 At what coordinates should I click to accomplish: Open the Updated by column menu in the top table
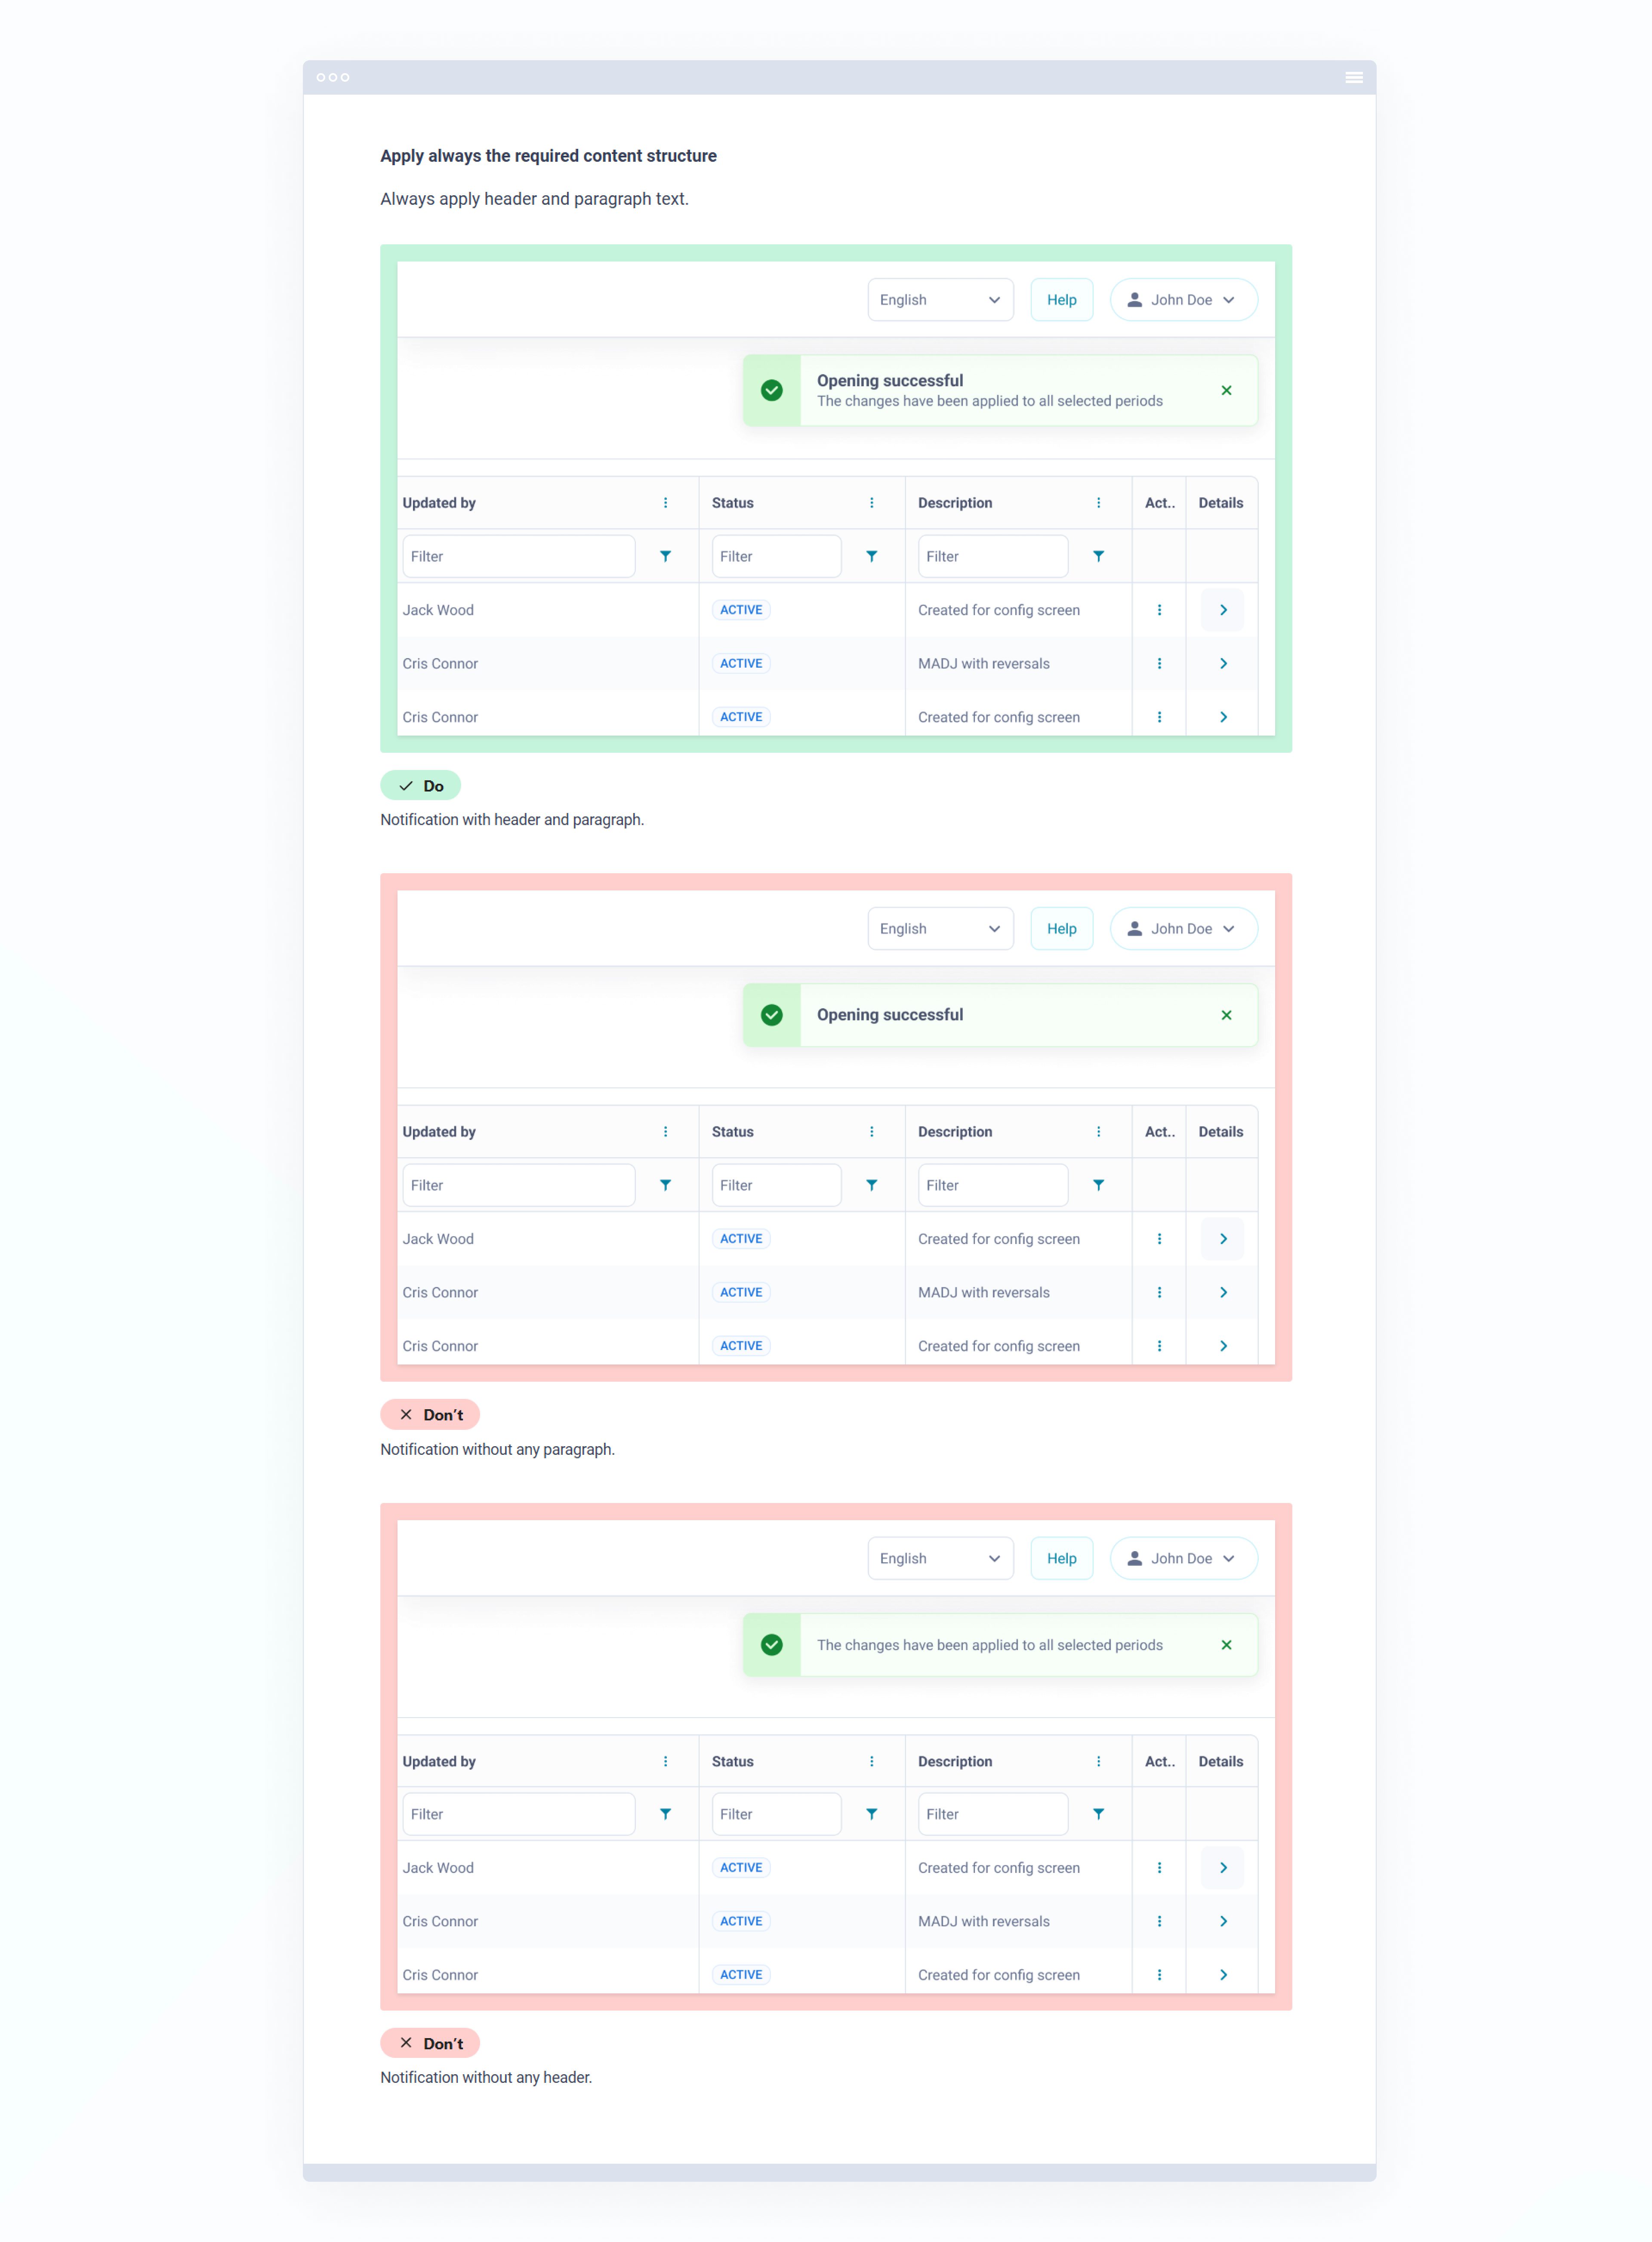665,503
